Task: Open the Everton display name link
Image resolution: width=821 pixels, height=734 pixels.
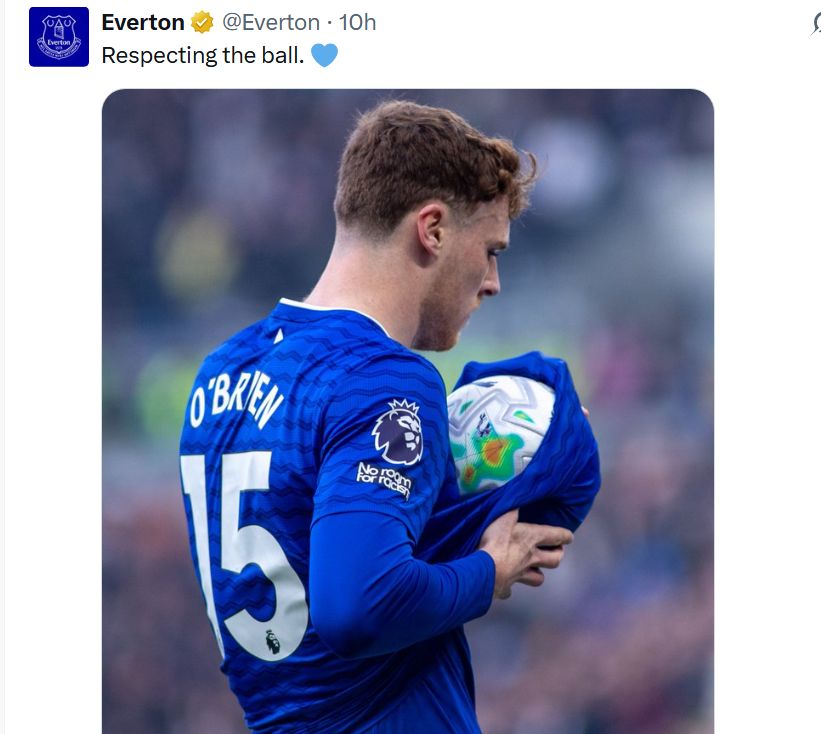Action: coord(143,22)
